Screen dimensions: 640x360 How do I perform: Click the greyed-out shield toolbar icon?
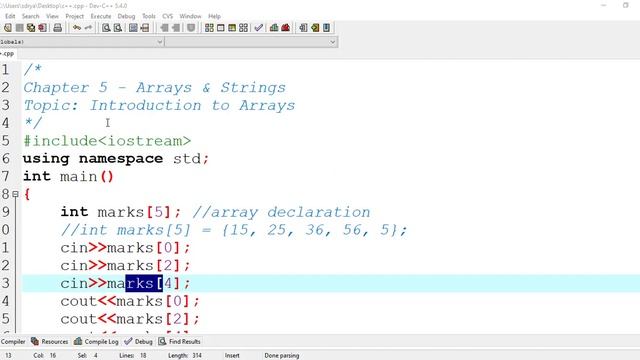coord(191,28)
